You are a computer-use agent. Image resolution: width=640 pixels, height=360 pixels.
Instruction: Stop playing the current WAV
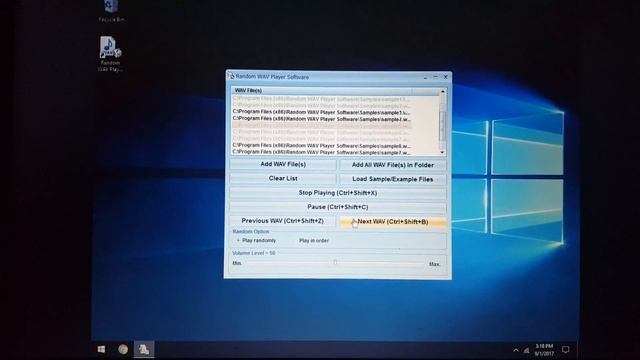click(338, 193)
